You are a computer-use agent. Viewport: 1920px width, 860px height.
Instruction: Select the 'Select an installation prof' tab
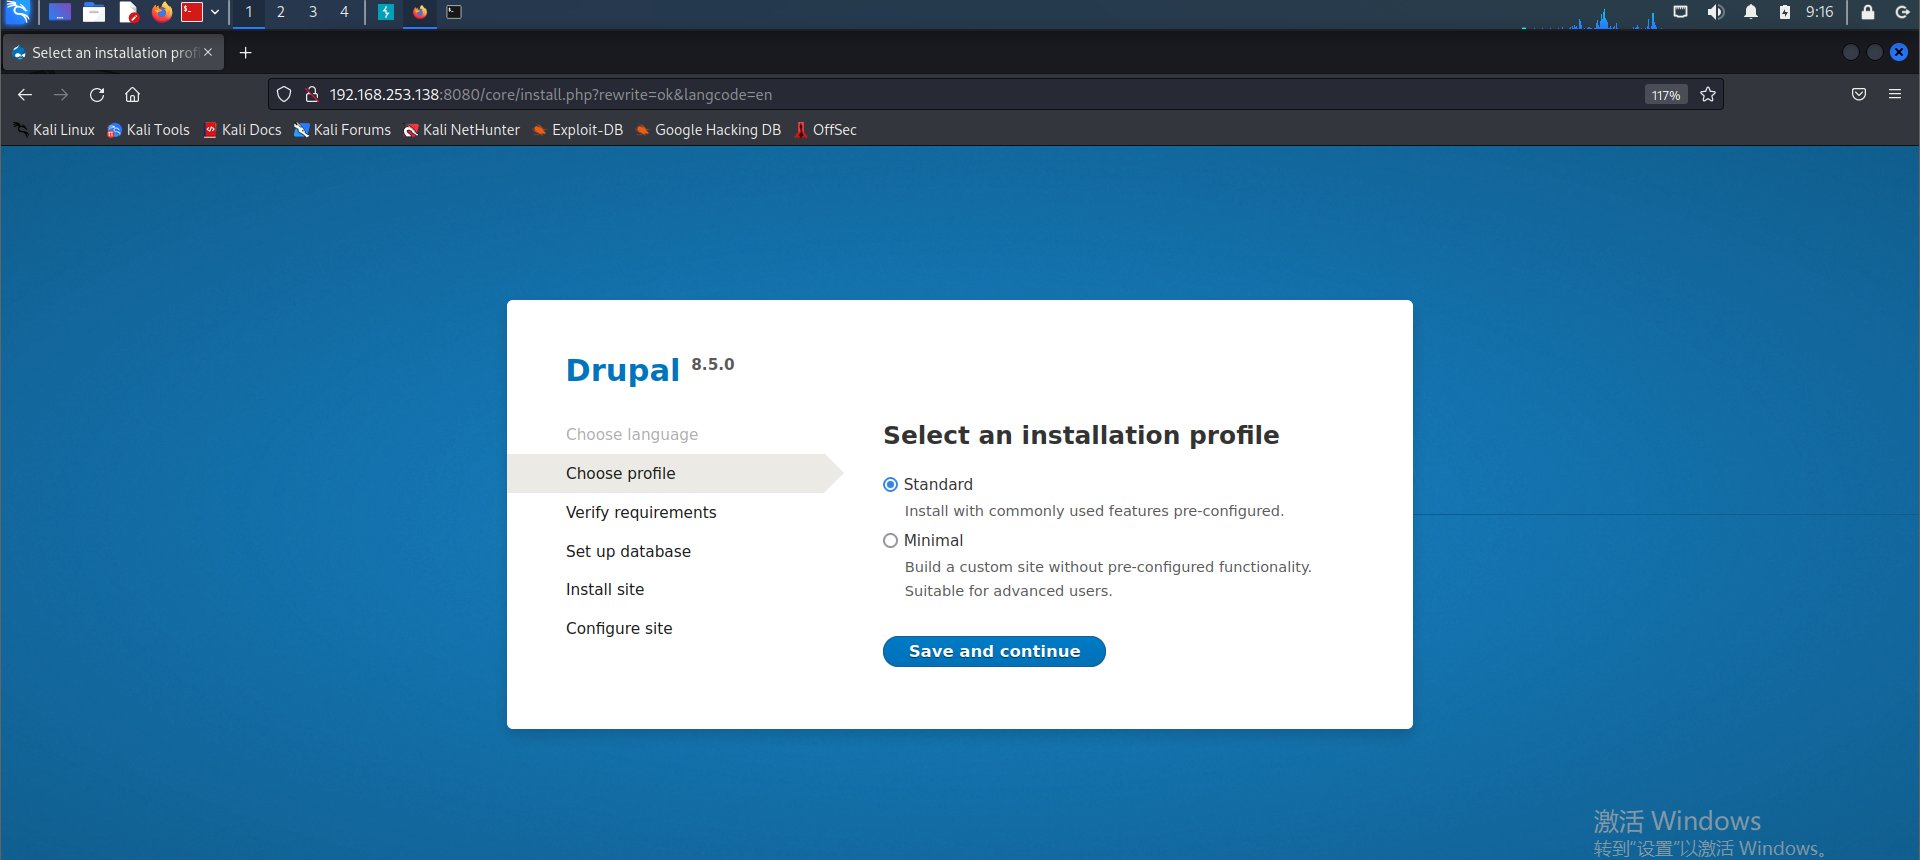pyautogui.click(x=112, y=52)
